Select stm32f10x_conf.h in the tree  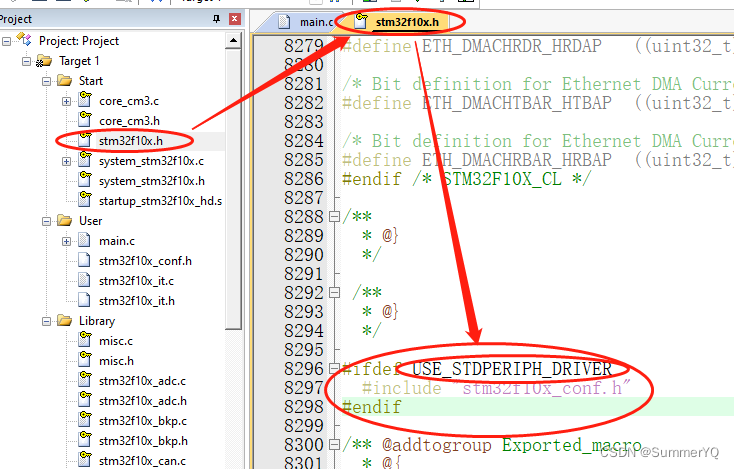tap(145, 261)
